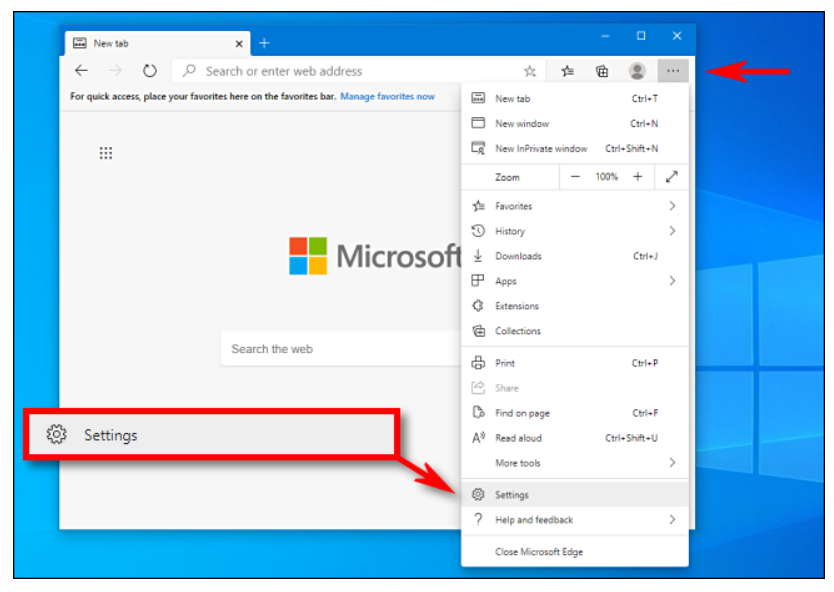Image resolution: width=834 pixels, height=592 pixels.
Task: Expand the Favorites submenu
Action: (x=672, y=206)
